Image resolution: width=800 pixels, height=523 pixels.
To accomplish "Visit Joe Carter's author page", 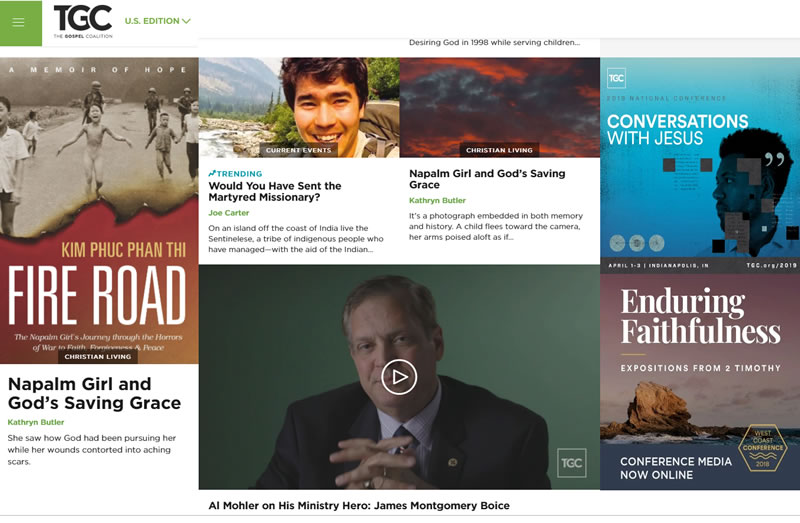I will pos(230,213).
